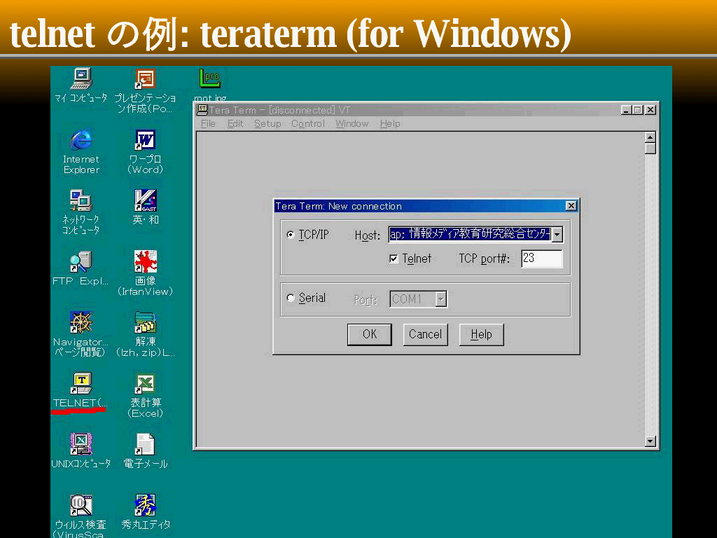This screenshot has height=538, width=717.
Task: Launch the Internet Explorer desktop icon
Action: pos(81,140)
